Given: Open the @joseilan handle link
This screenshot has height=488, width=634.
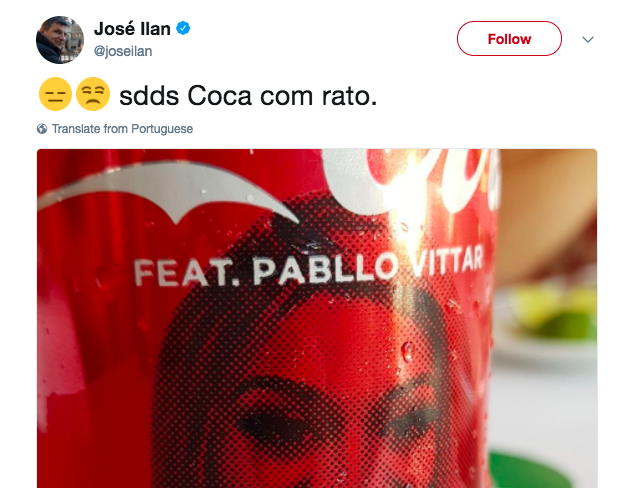Looking at the screenshot, I should (x=123, y=51).
